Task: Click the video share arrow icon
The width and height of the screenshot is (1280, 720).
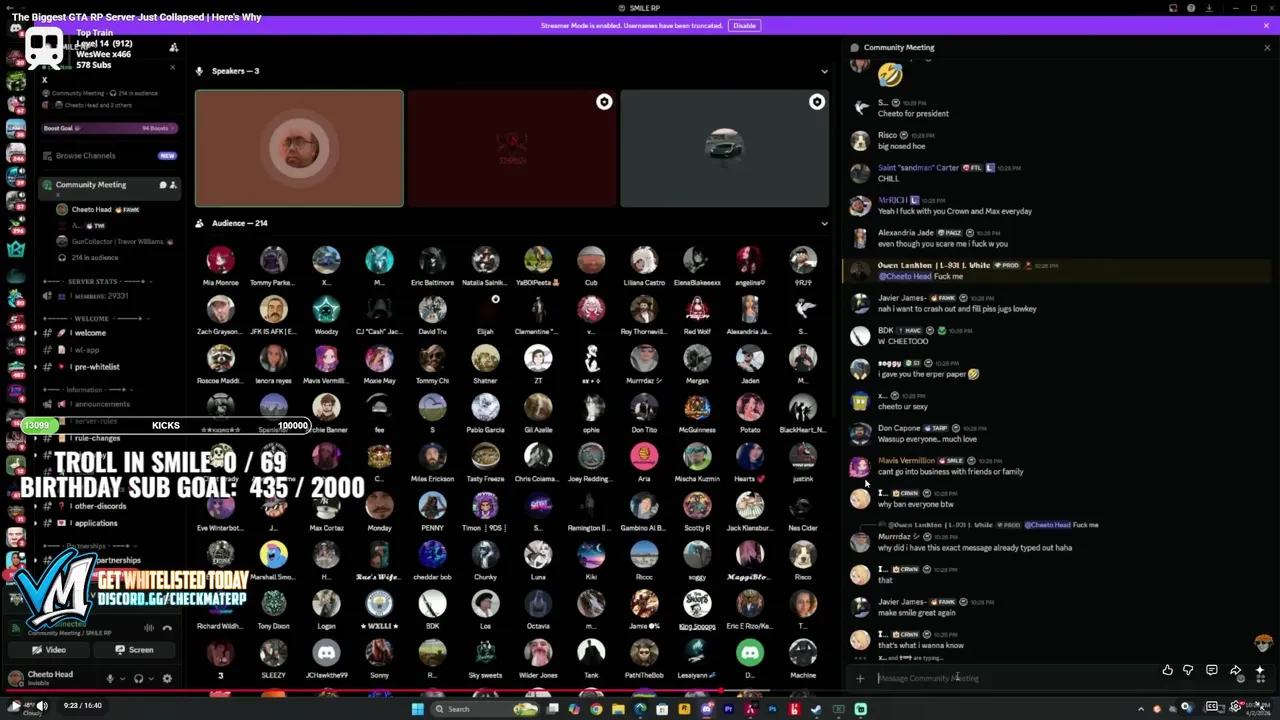Action: pyautogui.click(x=1236, y=670)
